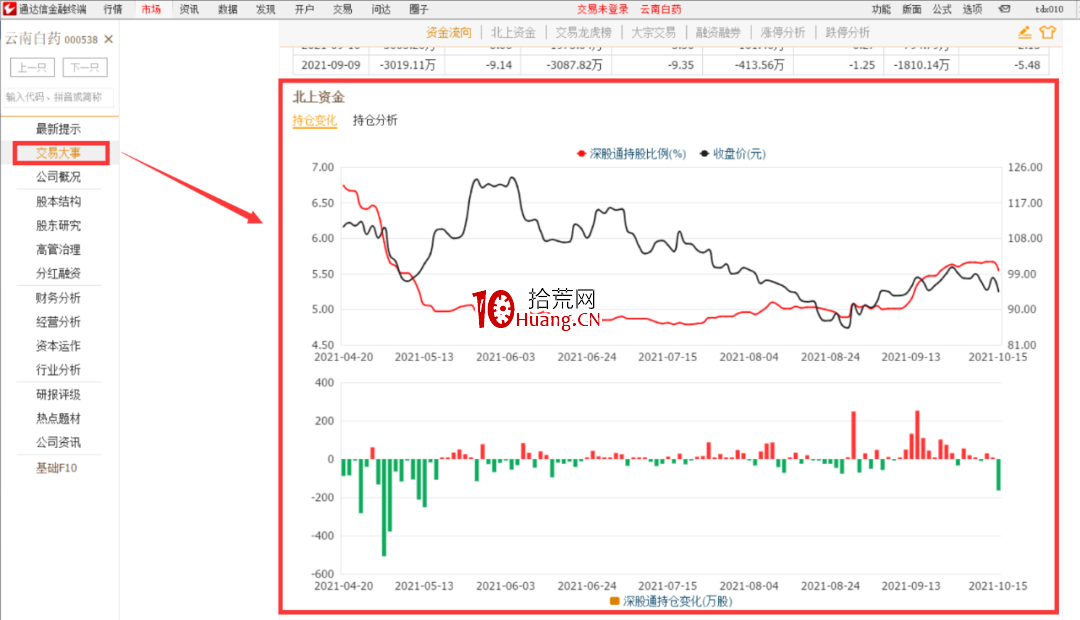Close the 云南白药 000538 stock tab

tap(108, 39)
